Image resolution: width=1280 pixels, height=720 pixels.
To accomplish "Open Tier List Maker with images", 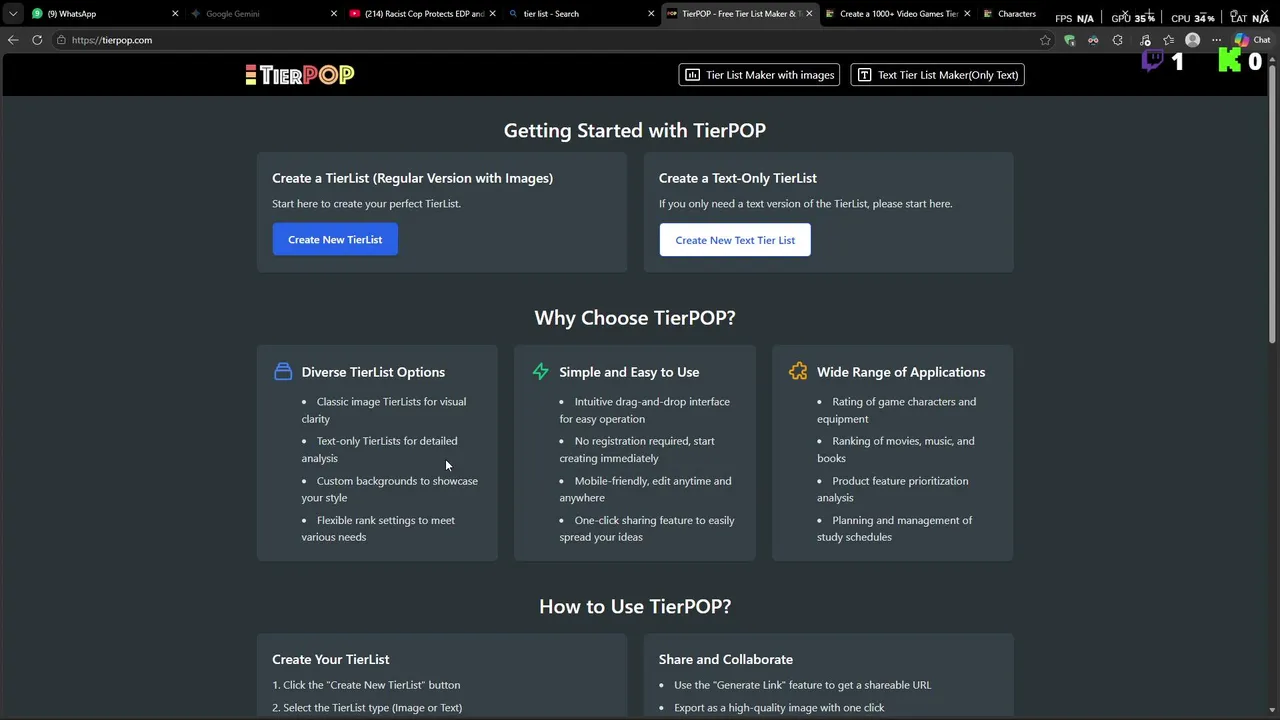I will coord(760,75).
